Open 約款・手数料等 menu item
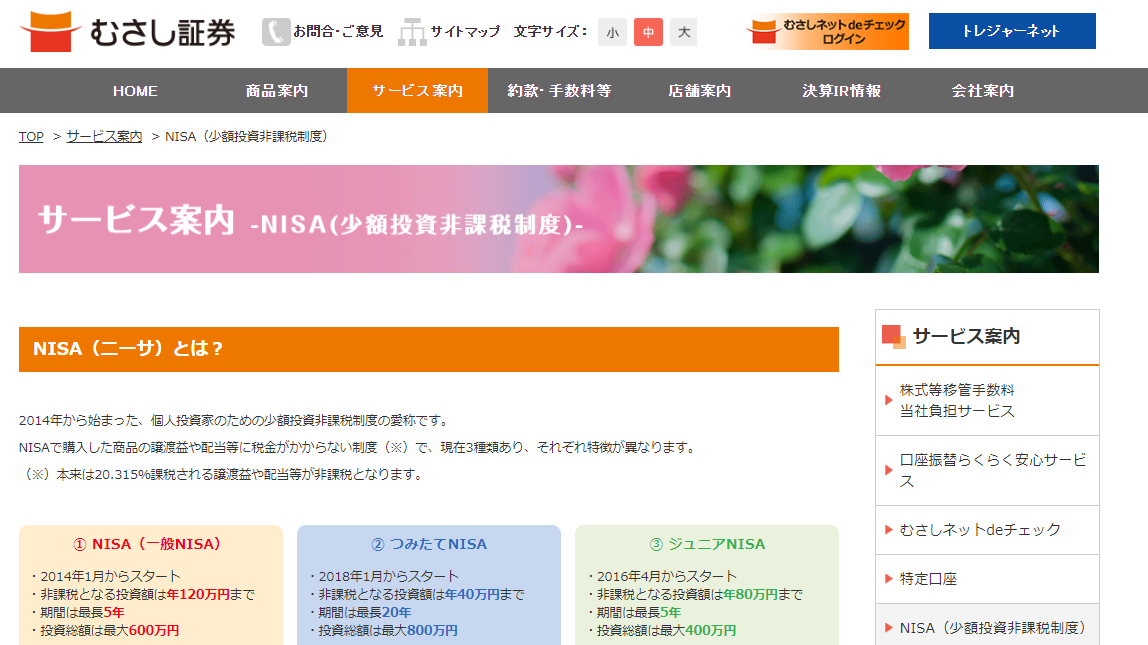 click(559, 91)
